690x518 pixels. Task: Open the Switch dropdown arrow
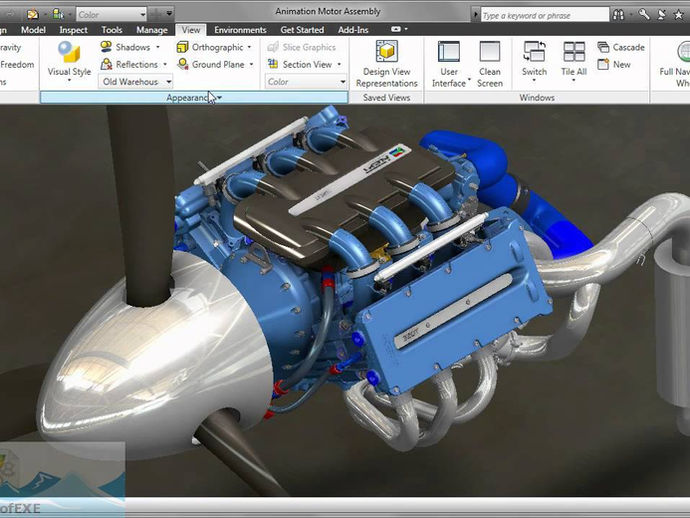(x=534, y=81)
